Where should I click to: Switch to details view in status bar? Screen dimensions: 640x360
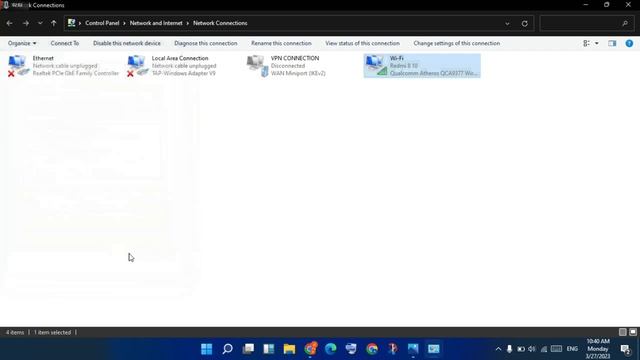pyautogui.click(x=622, y=332)
